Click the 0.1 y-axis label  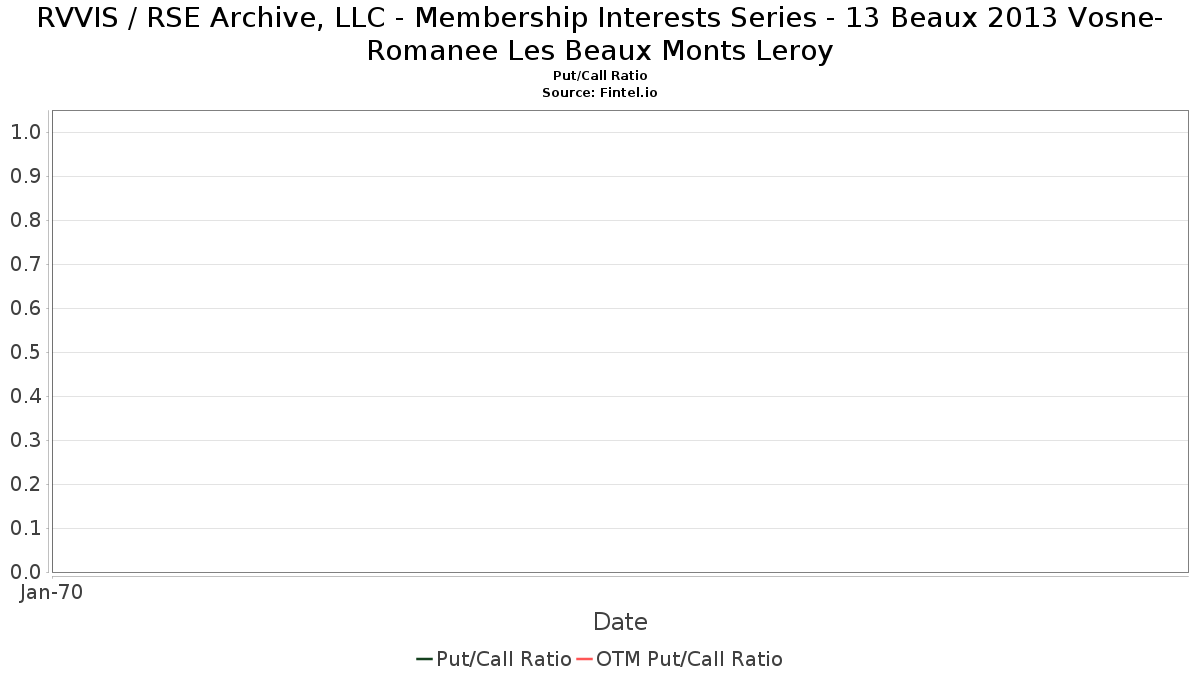coord(25,528)
